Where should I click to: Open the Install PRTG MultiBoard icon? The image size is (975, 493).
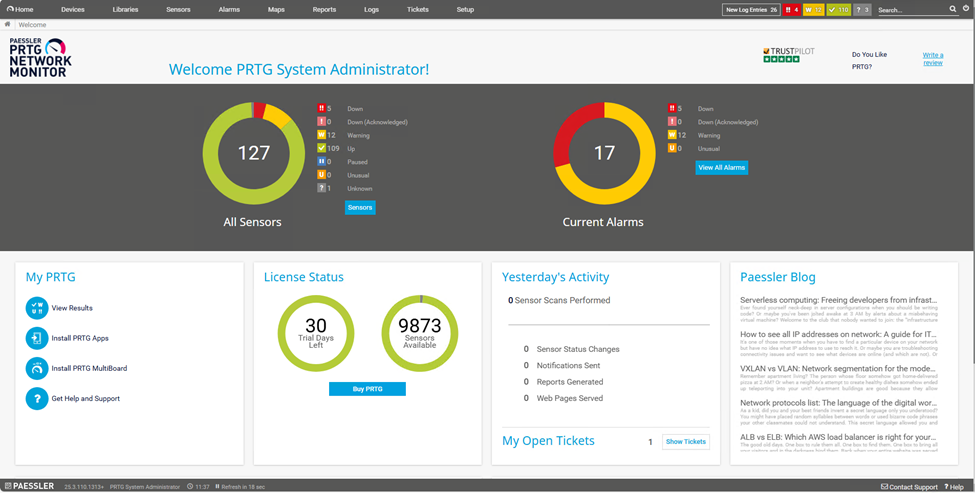click(37, 368)
